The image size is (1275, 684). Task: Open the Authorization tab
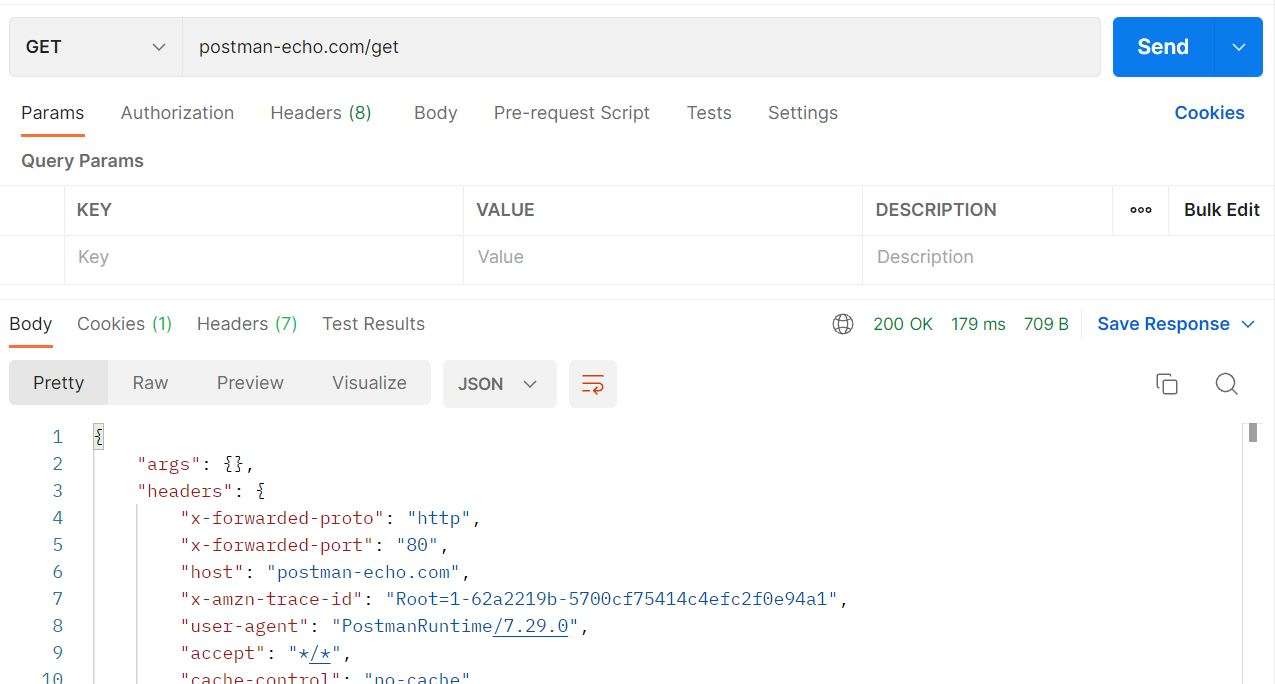(x=177, y=112)
